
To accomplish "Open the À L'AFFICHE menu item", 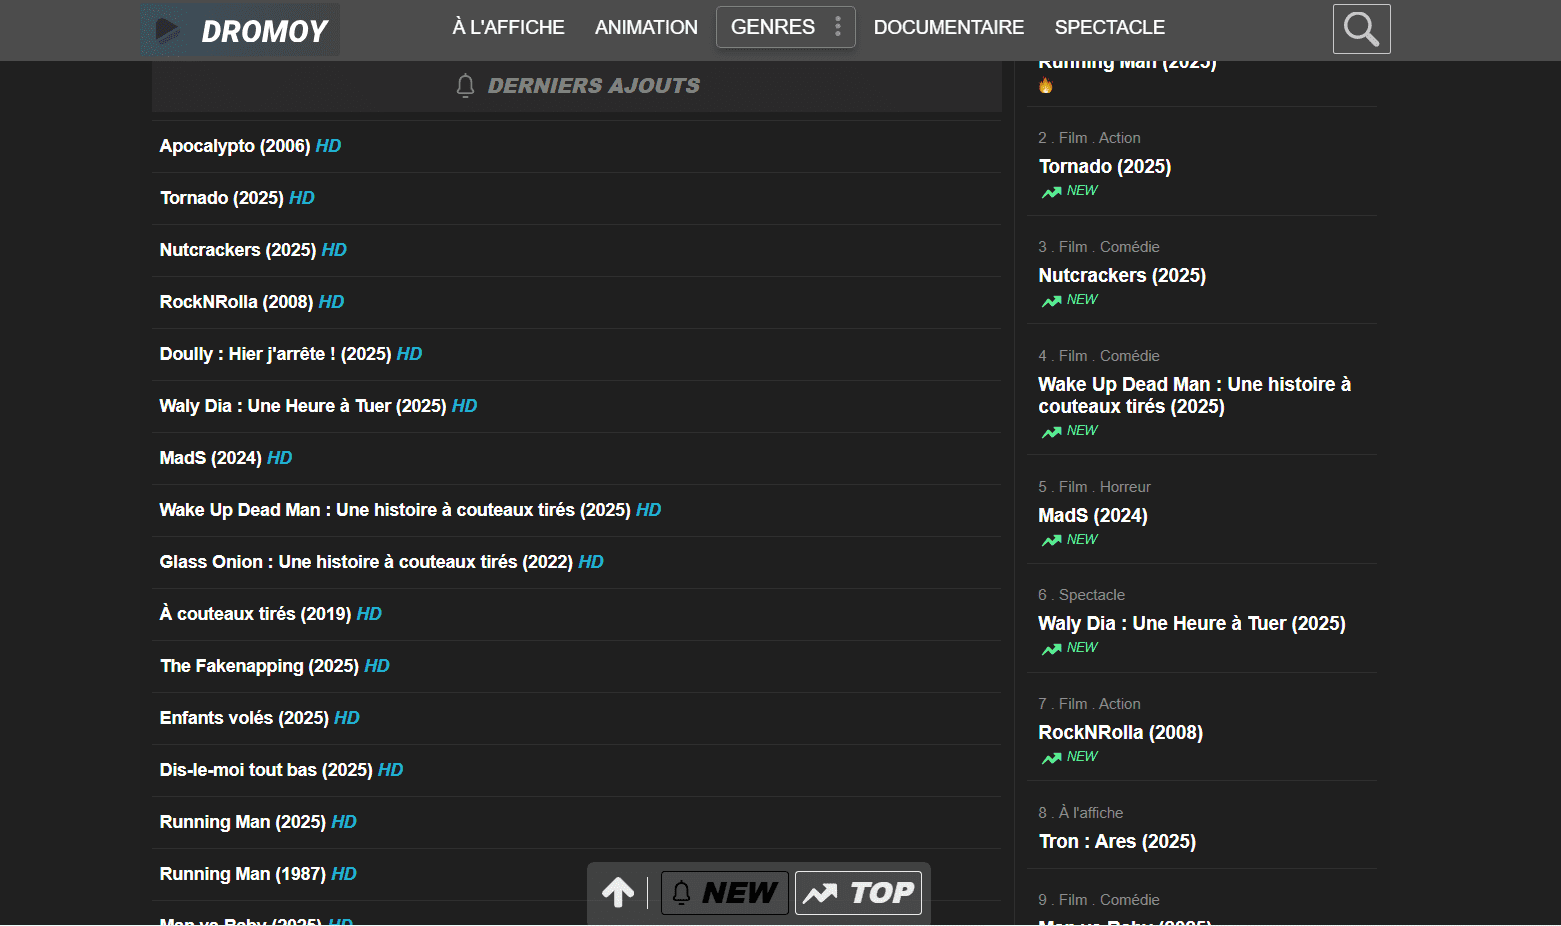I will pyautogui.click(x=508, y=27).
